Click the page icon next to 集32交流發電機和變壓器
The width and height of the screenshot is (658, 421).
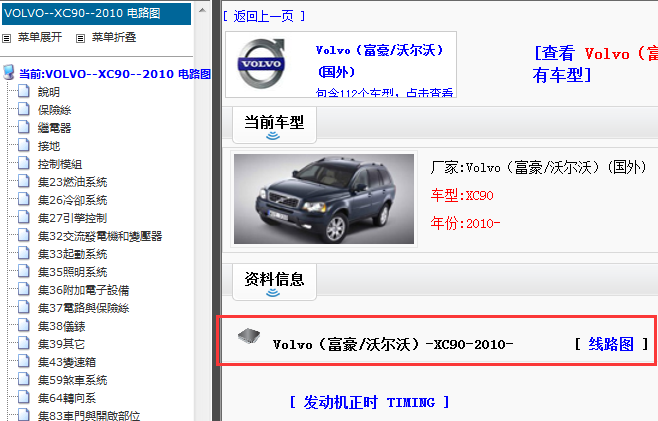click(24, 235)
